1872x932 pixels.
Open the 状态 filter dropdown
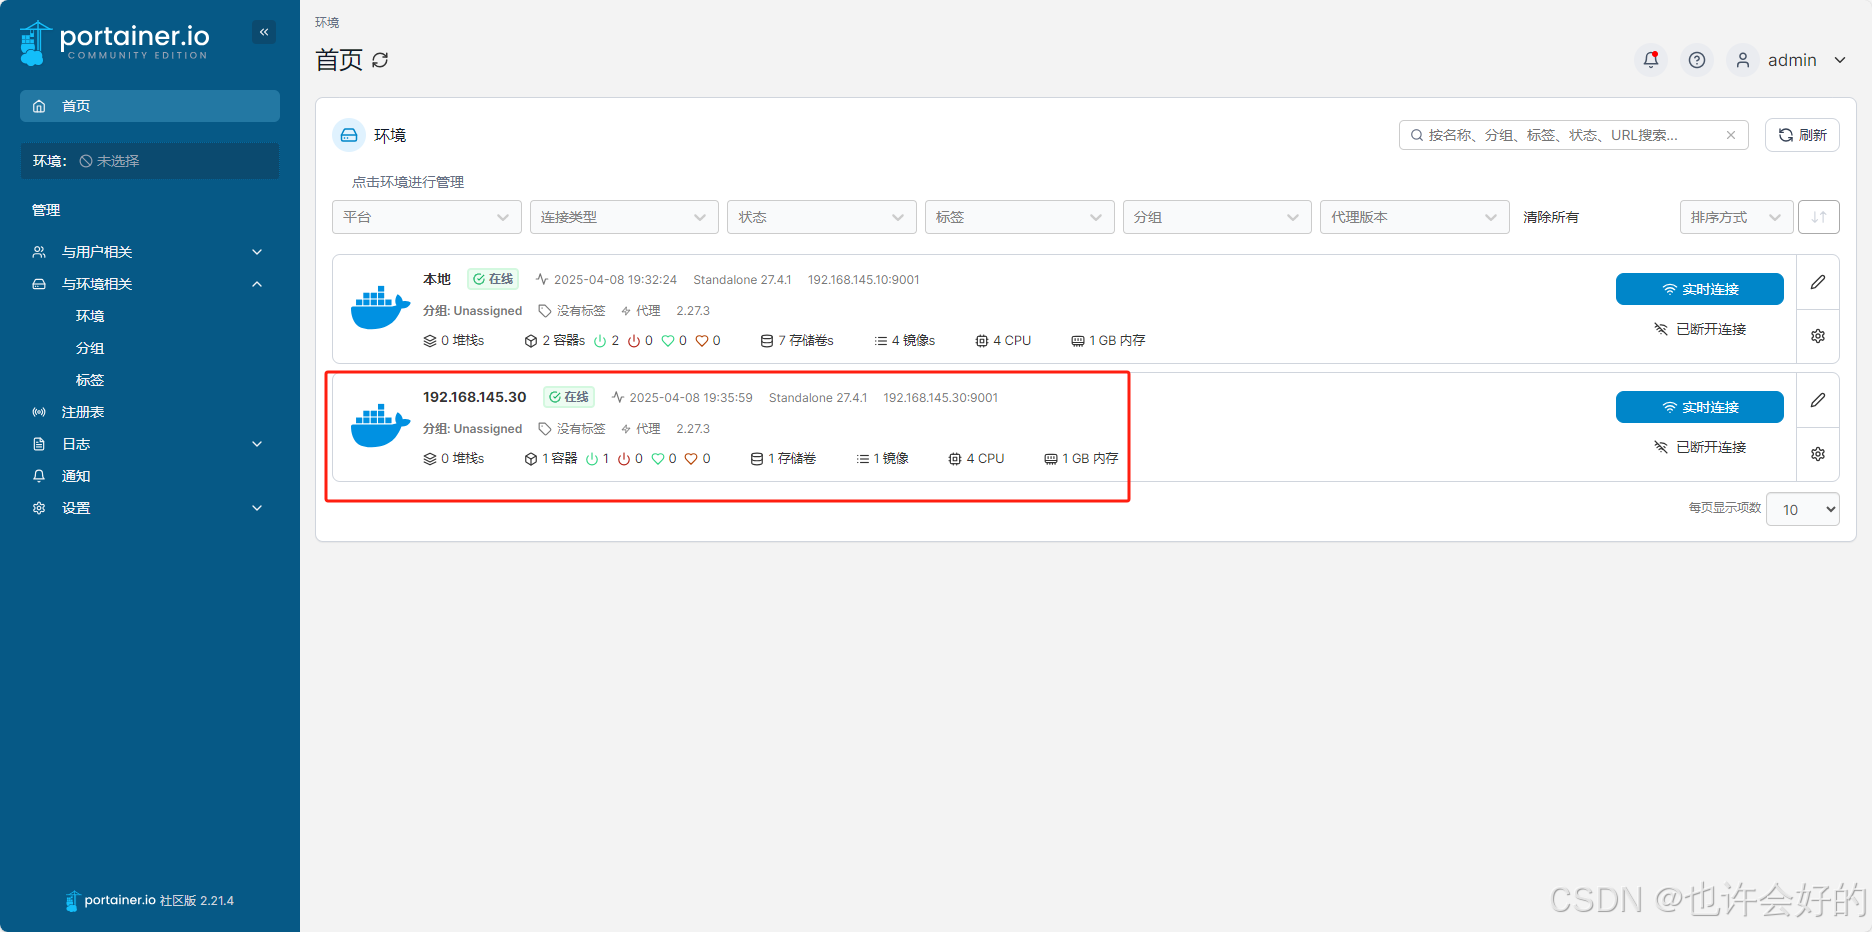point(822,217)
